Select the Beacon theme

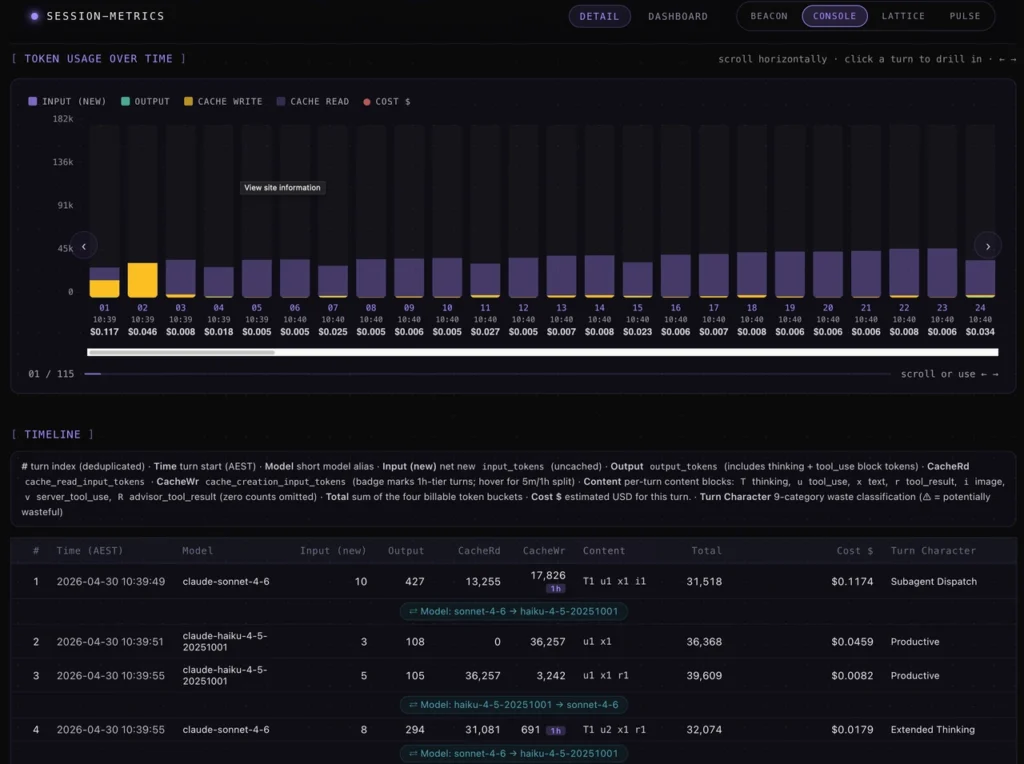[x=769, y=16]
